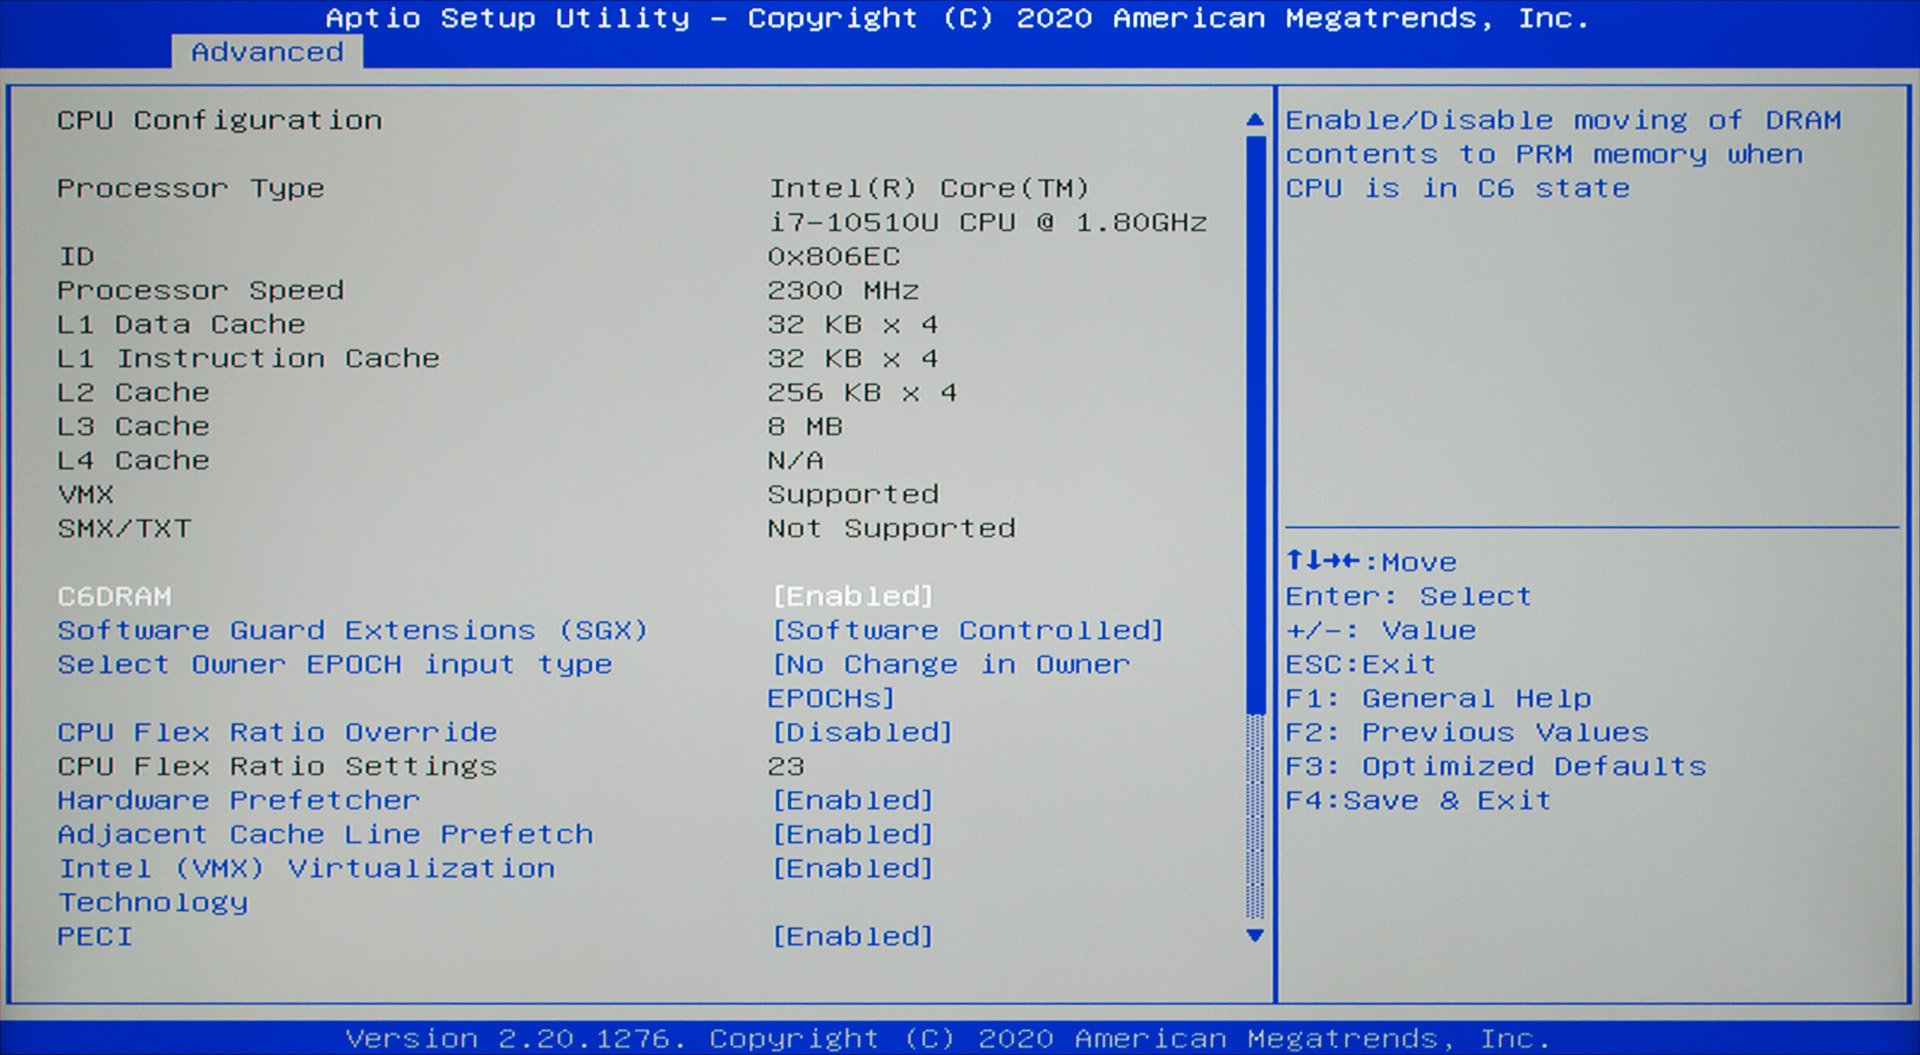Screen dimensions: 1920x1055
Task: Select Software Guard Extensions (SGX) label
Action: (352, 631)
